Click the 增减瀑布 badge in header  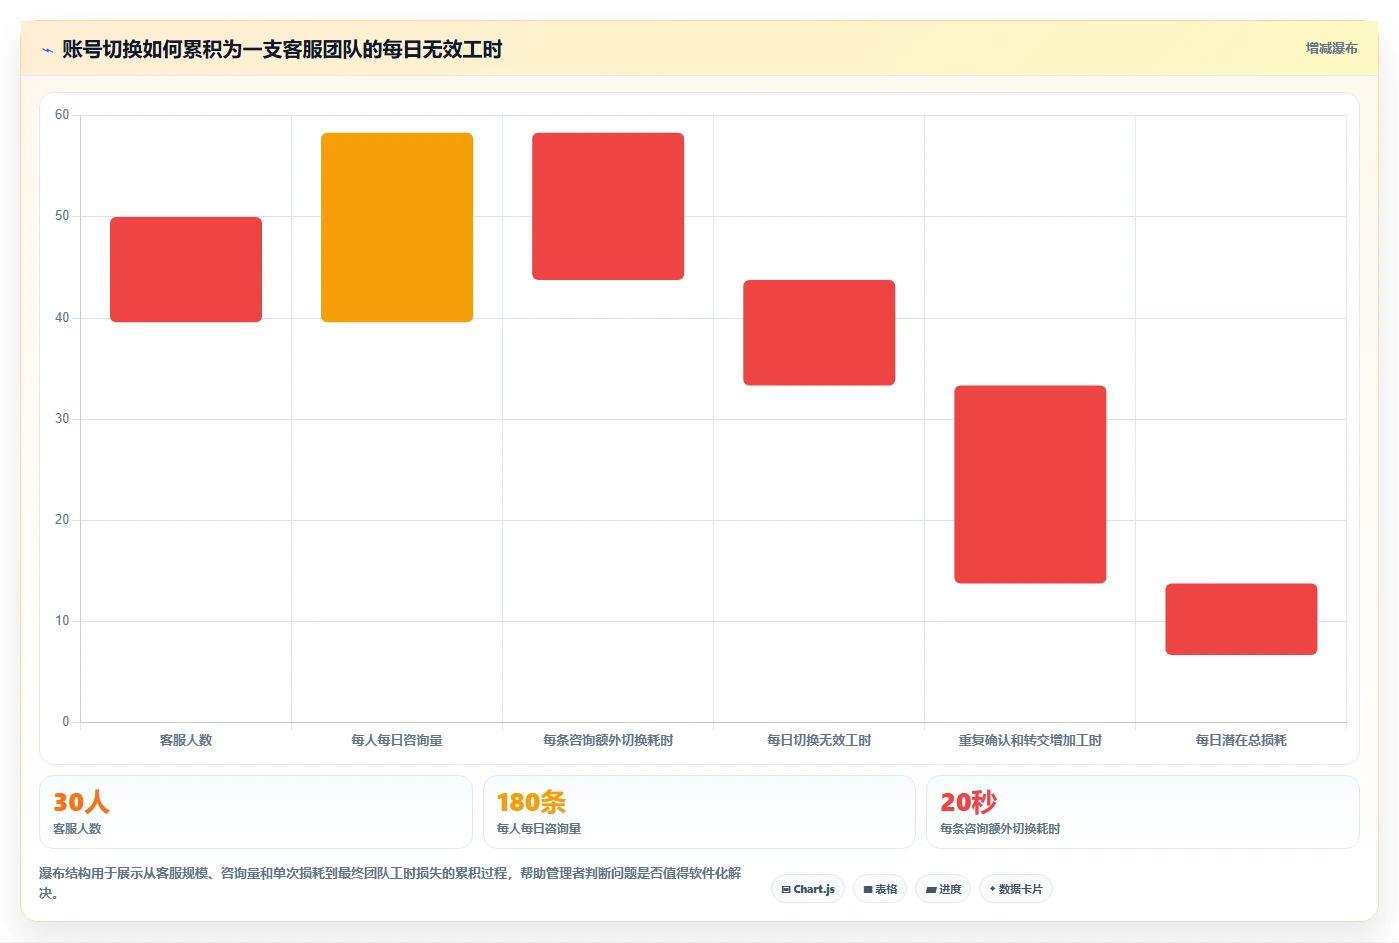tap(1331, 48)
